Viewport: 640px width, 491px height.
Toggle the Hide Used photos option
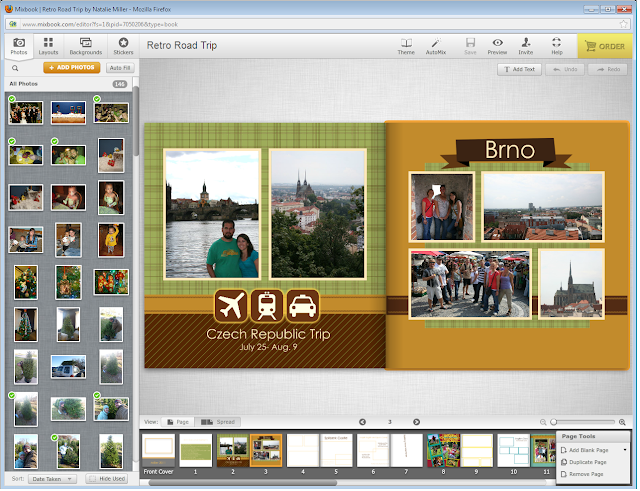tap(107, 479)
